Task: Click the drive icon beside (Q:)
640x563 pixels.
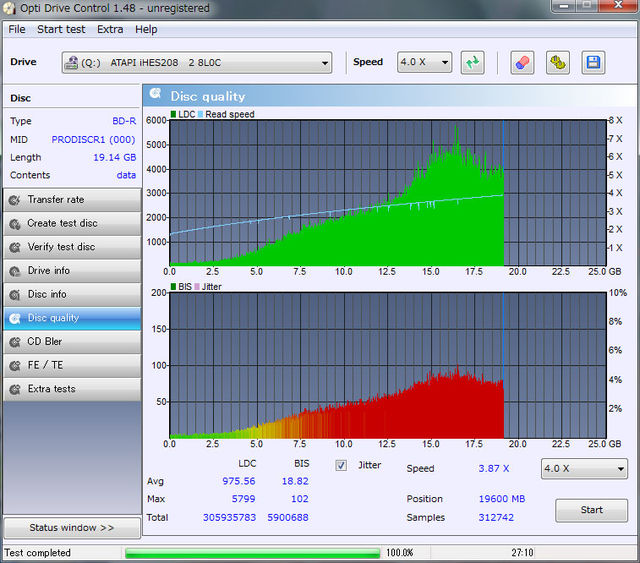Action: (71, 62)
